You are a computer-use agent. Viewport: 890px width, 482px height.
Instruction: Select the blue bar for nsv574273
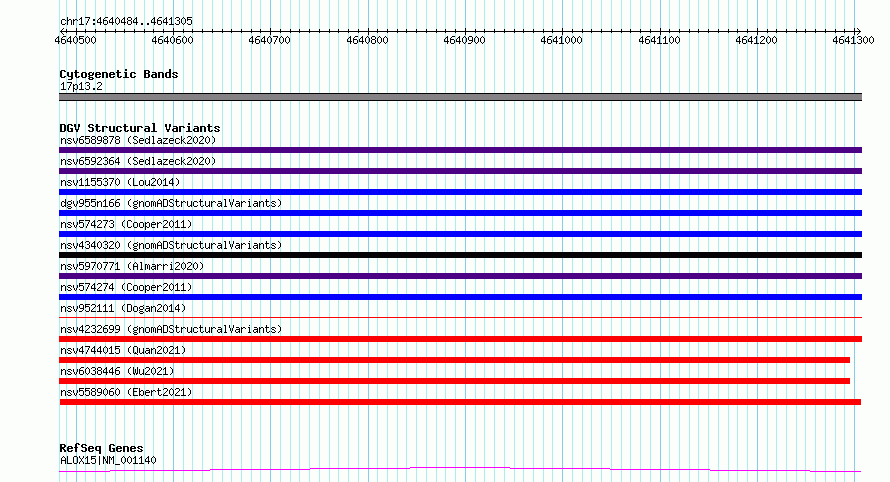(x=460, y=234)
